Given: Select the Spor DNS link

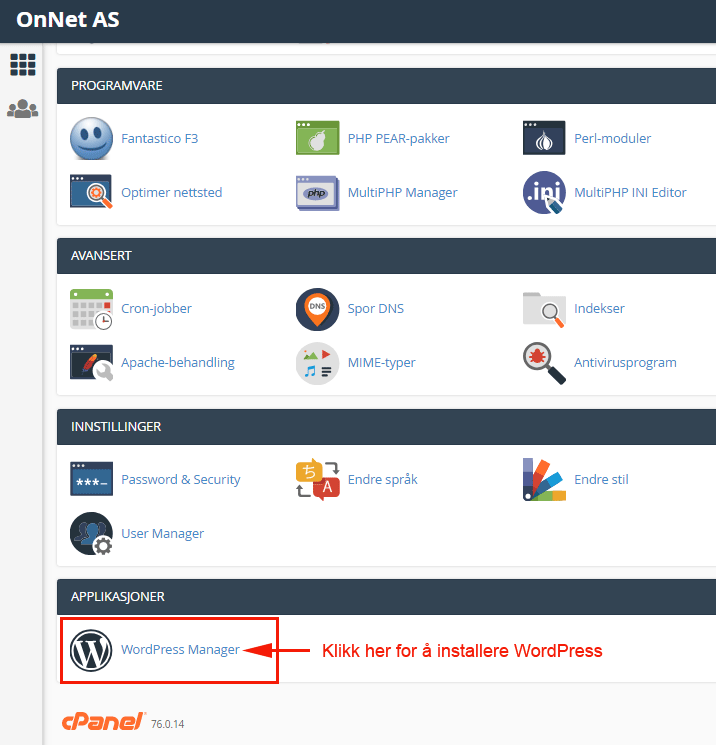Looking at the screenshot, I should 376,308.
